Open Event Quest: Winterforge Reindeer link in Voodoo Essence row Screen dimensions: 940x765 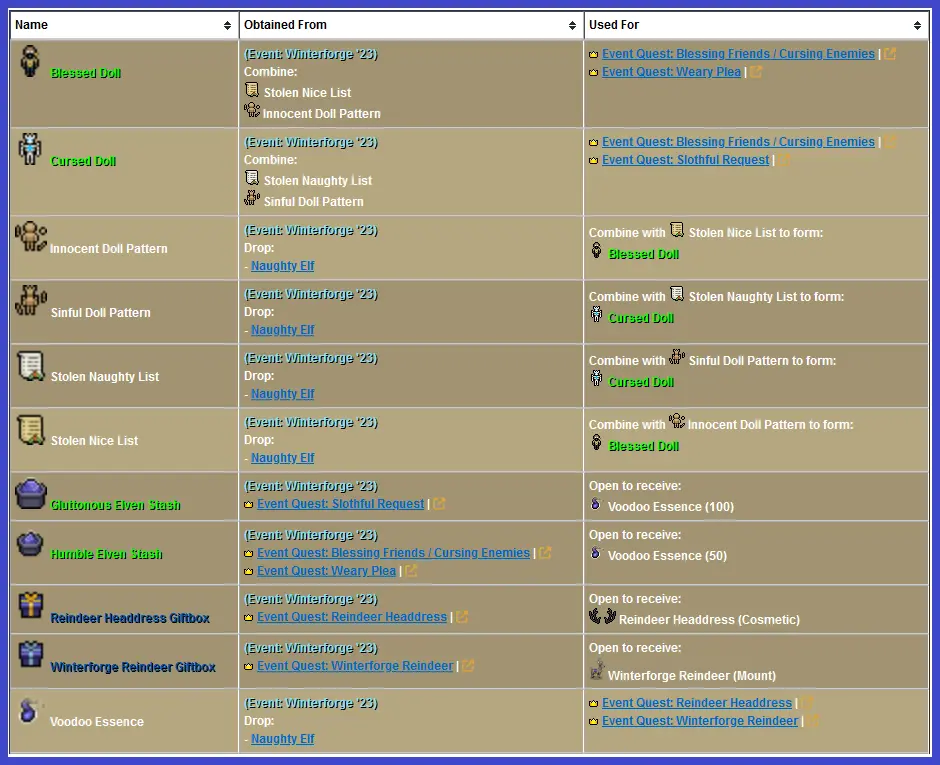tap(700, 721)
